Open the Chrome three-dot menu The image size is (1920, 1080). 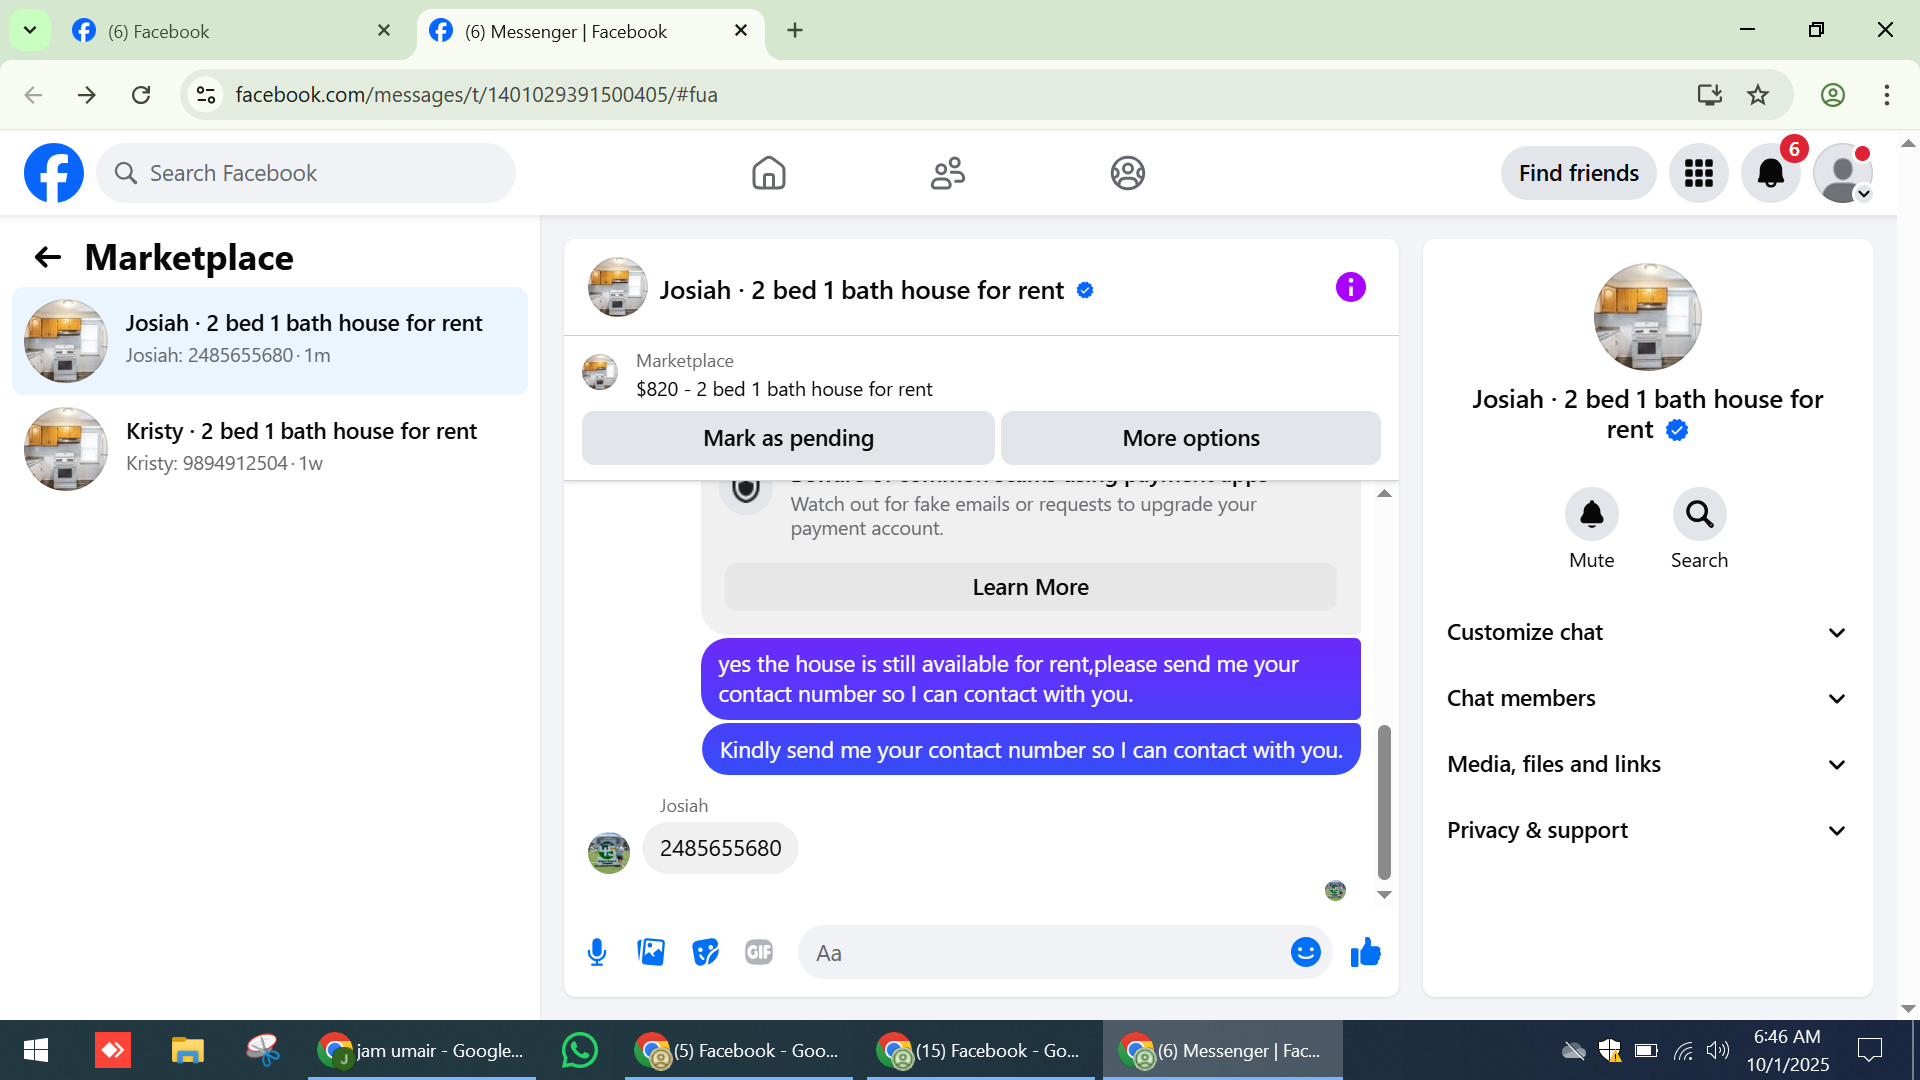[1886, 95]
